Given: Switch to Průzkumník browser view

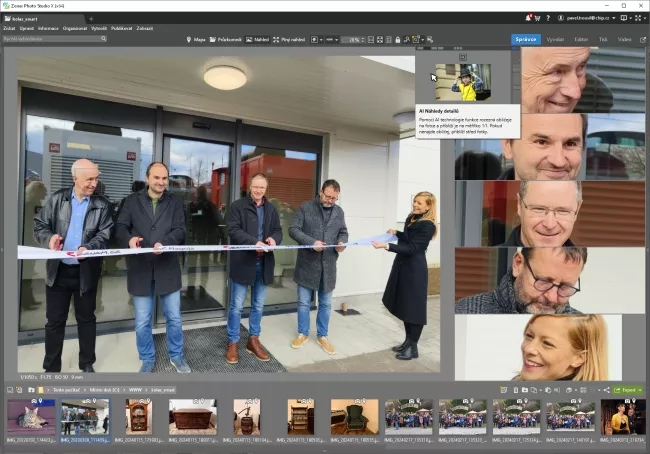Looking at the screenshot, I should pos(226,39).
